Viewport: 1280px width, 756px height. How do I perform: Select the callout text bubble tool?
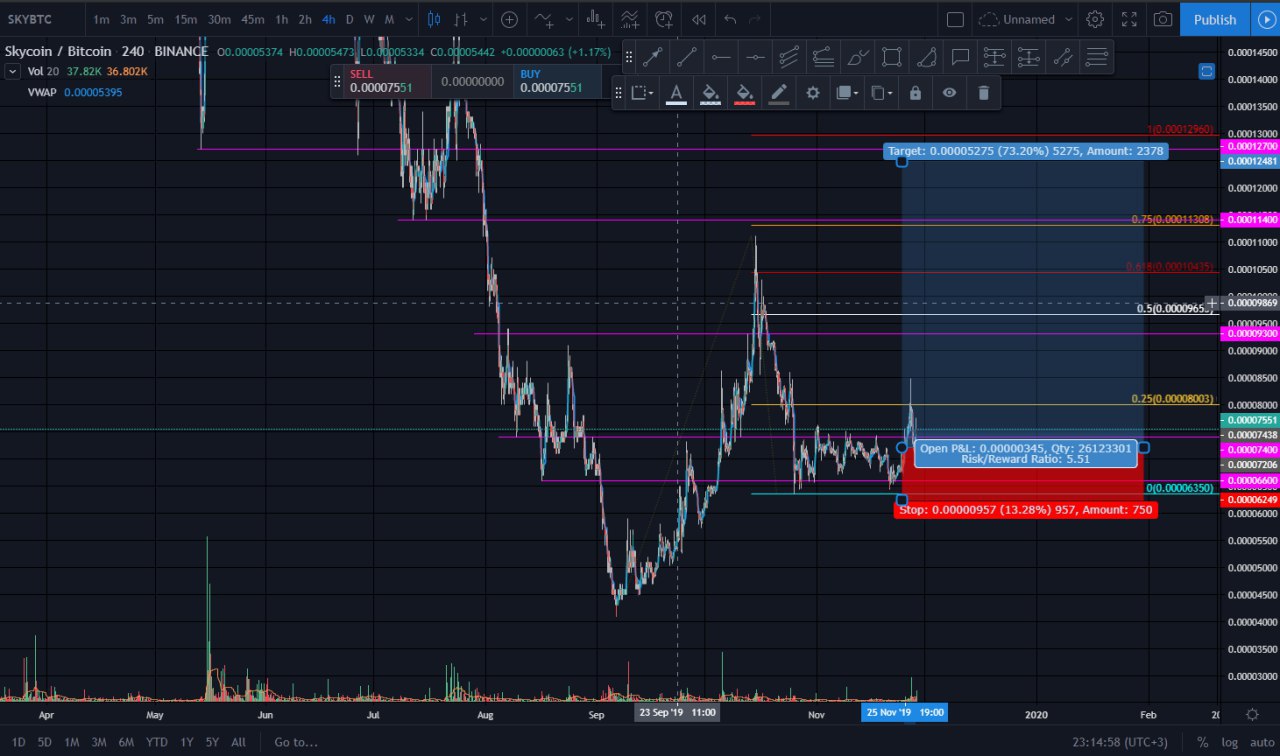[960, 58]
